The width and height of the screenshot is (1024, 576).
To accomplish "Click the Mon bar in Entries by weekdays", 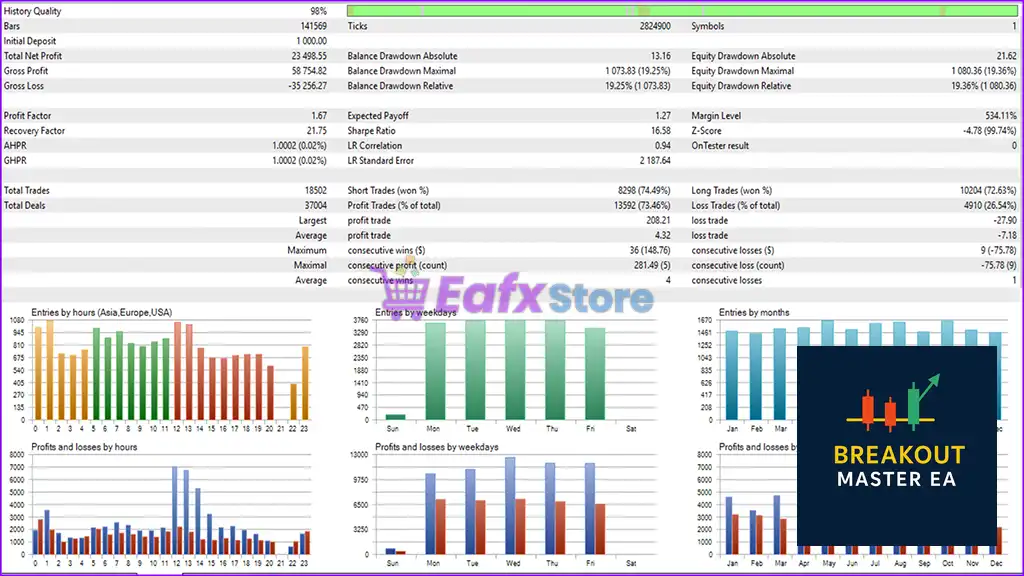I will click(435, 372).
